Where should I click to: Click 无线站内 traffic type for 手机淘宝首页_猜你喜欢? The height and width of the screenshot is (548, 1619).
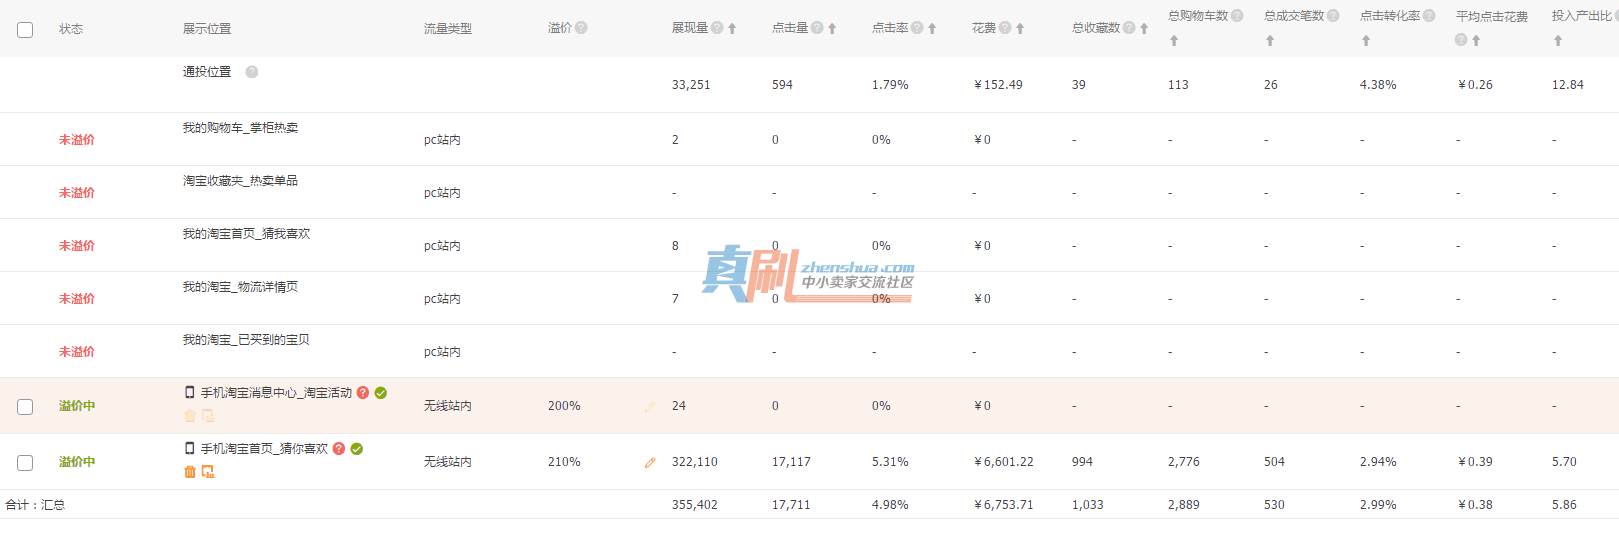pos(448,462)
